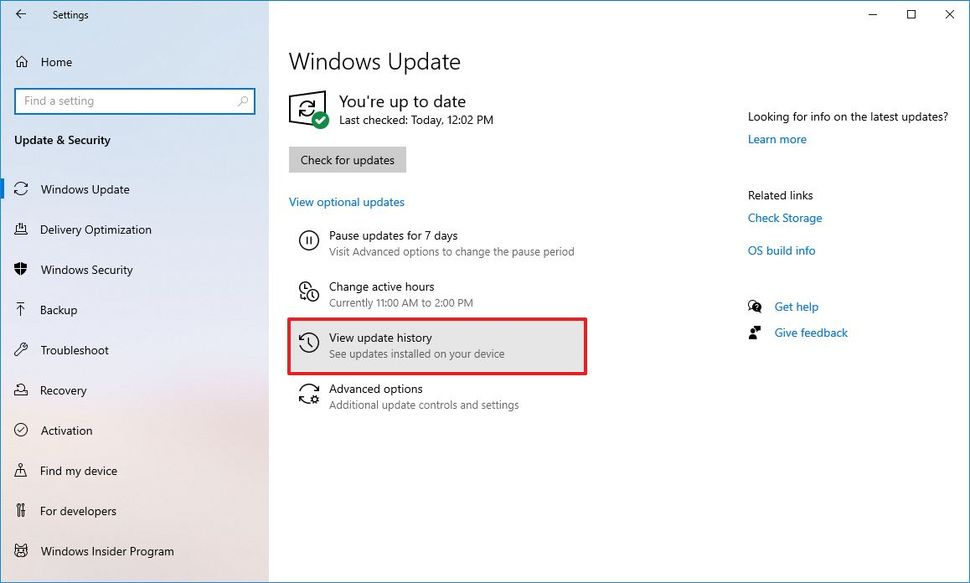Open View update history
This screenshot has height=583, width=970.
(x=437, y=346)
